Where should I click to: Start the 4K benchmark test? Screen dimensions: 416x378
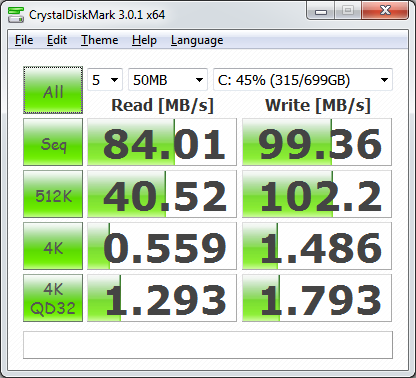tap(53, 246)
